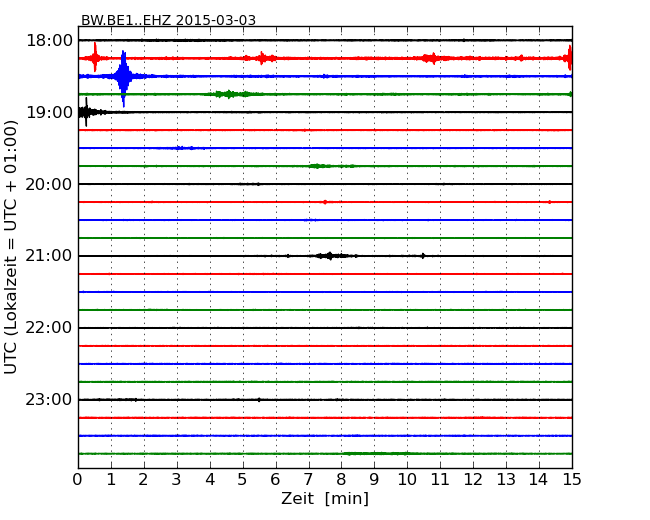This screenshot has height=520, width=650.
Task: Click the red burst near minute 10.8
Action: (x=433, y=58)
